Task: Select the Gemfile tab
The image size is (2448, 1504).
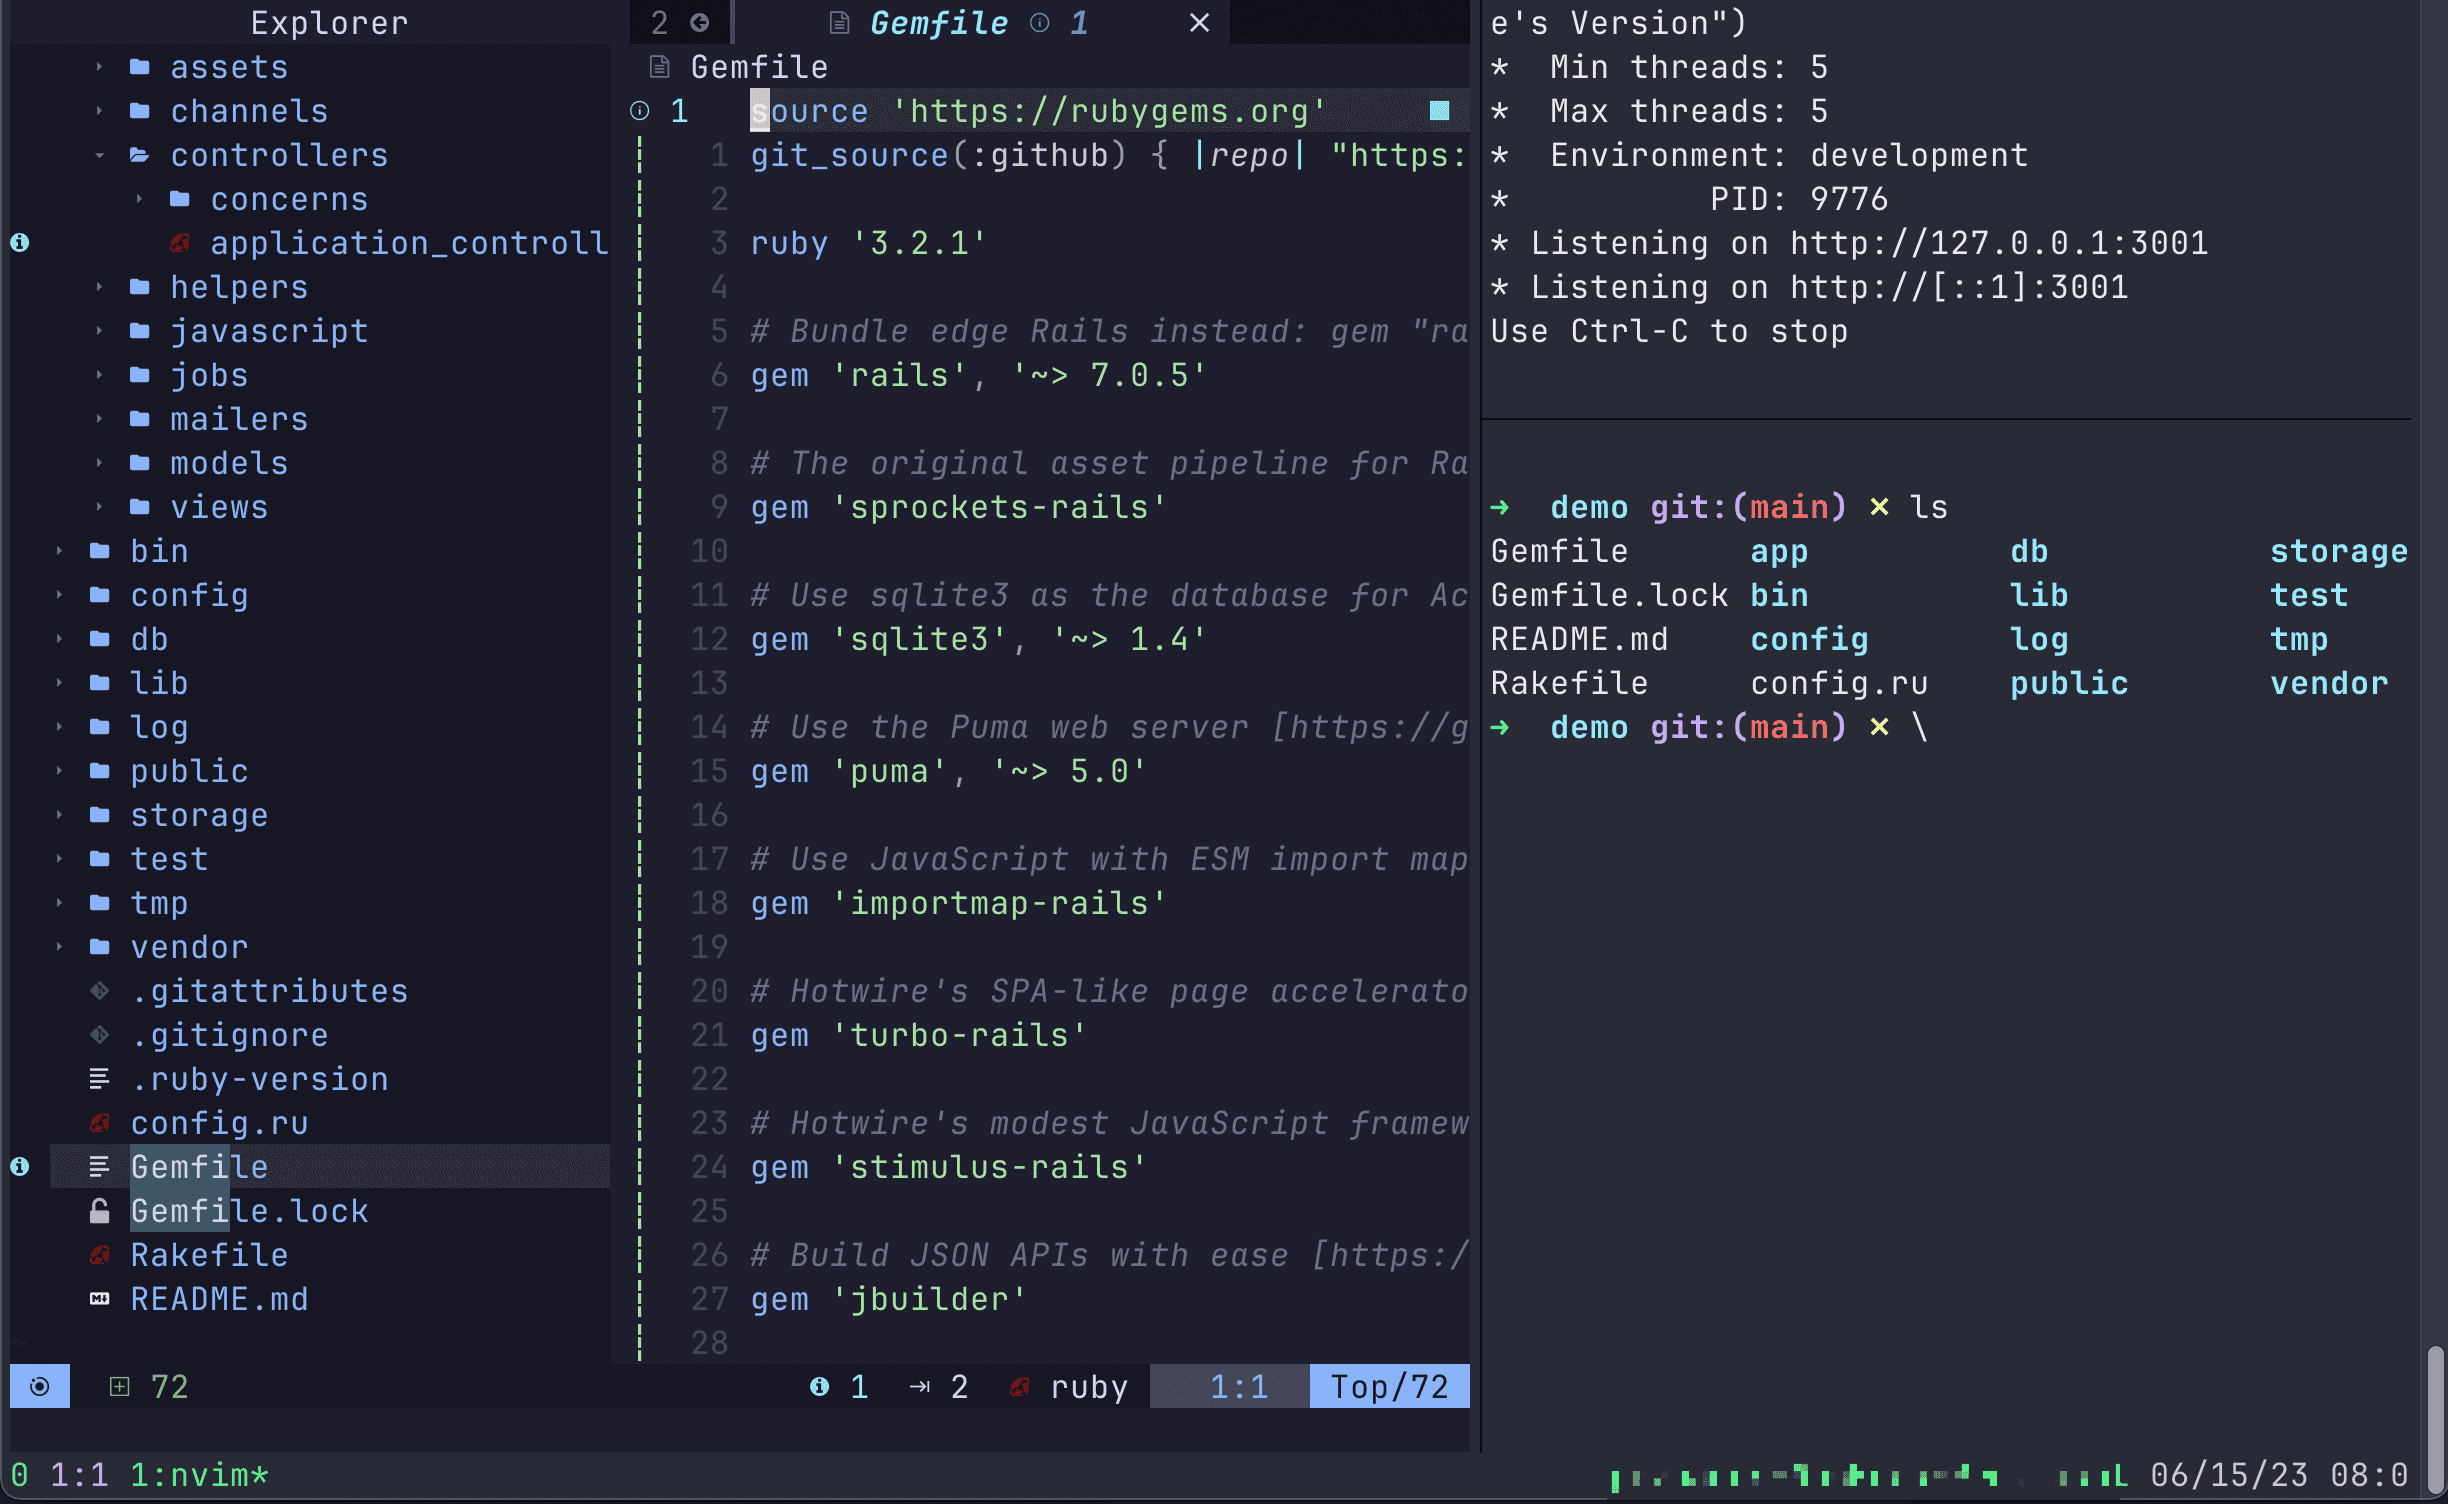Action: [x=938, y=23]
